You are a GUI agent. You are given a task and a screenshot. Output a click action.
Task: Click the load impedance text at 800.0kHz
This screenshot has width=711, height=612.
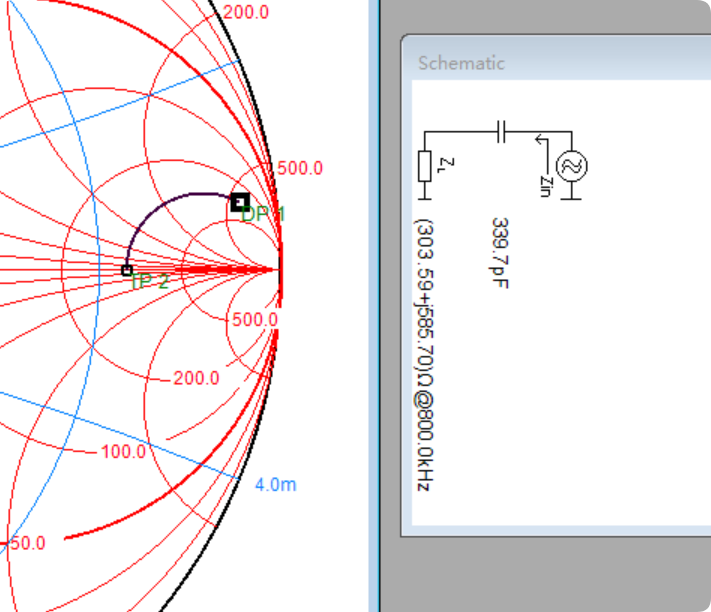[x=424, y=355]
